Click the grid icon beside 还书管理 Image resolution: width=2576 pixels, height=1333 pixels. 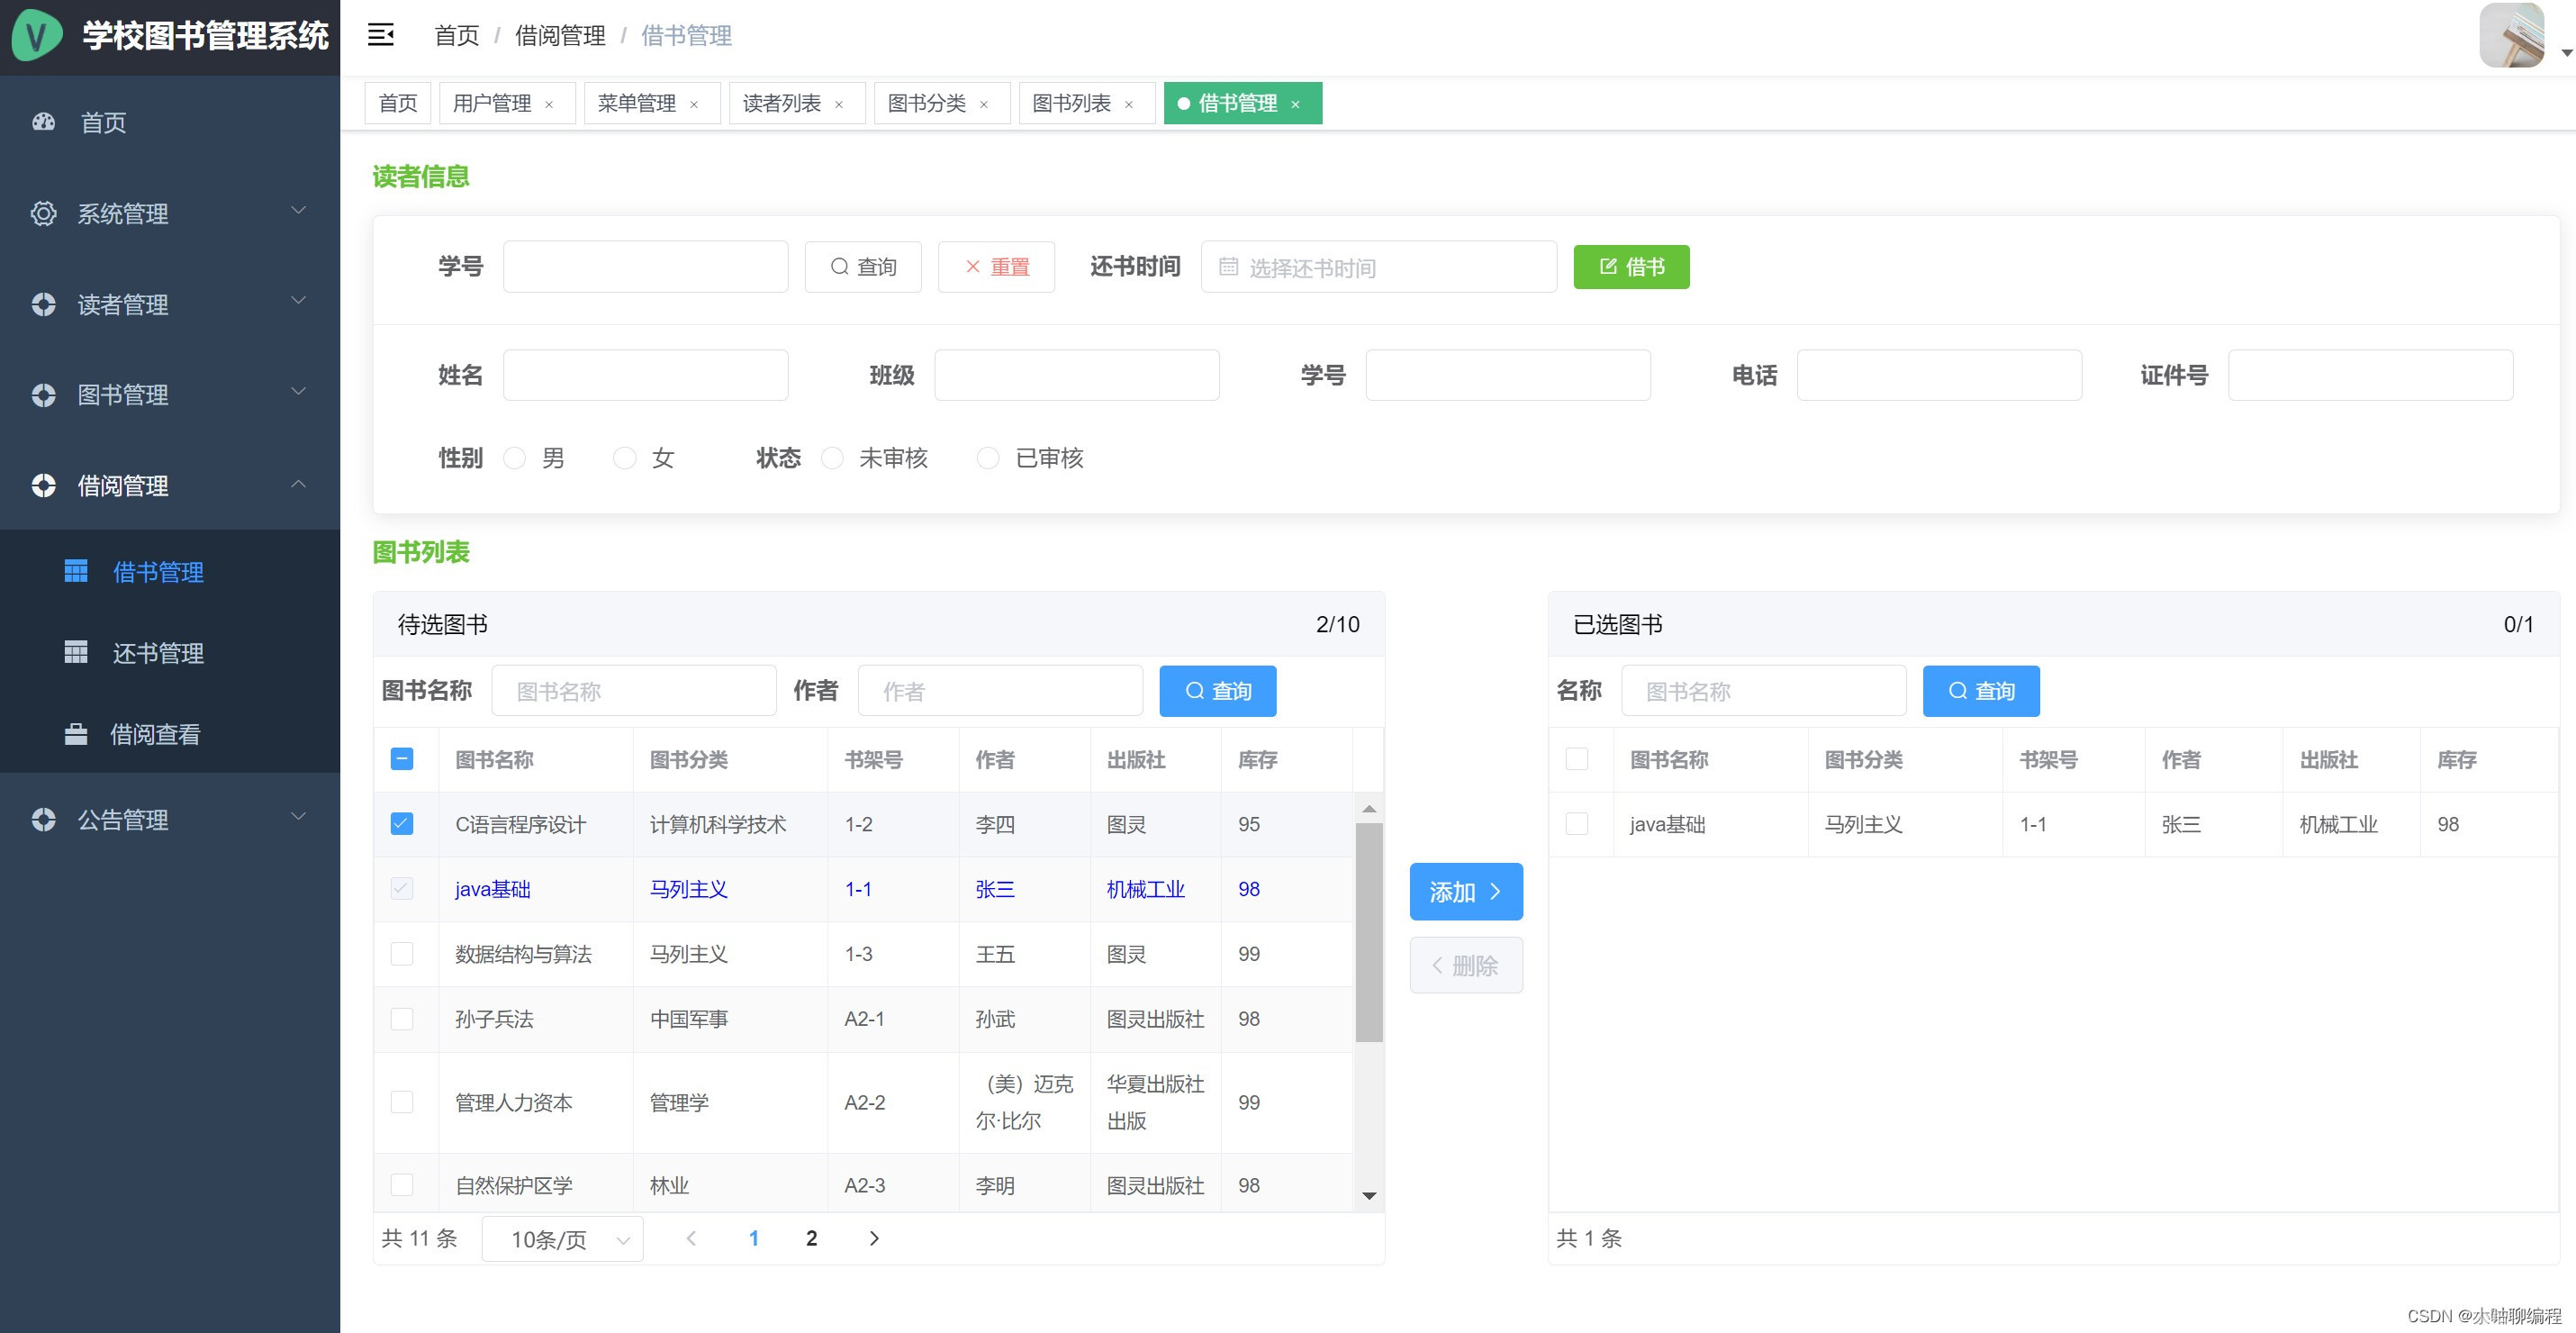coord(76,652)
